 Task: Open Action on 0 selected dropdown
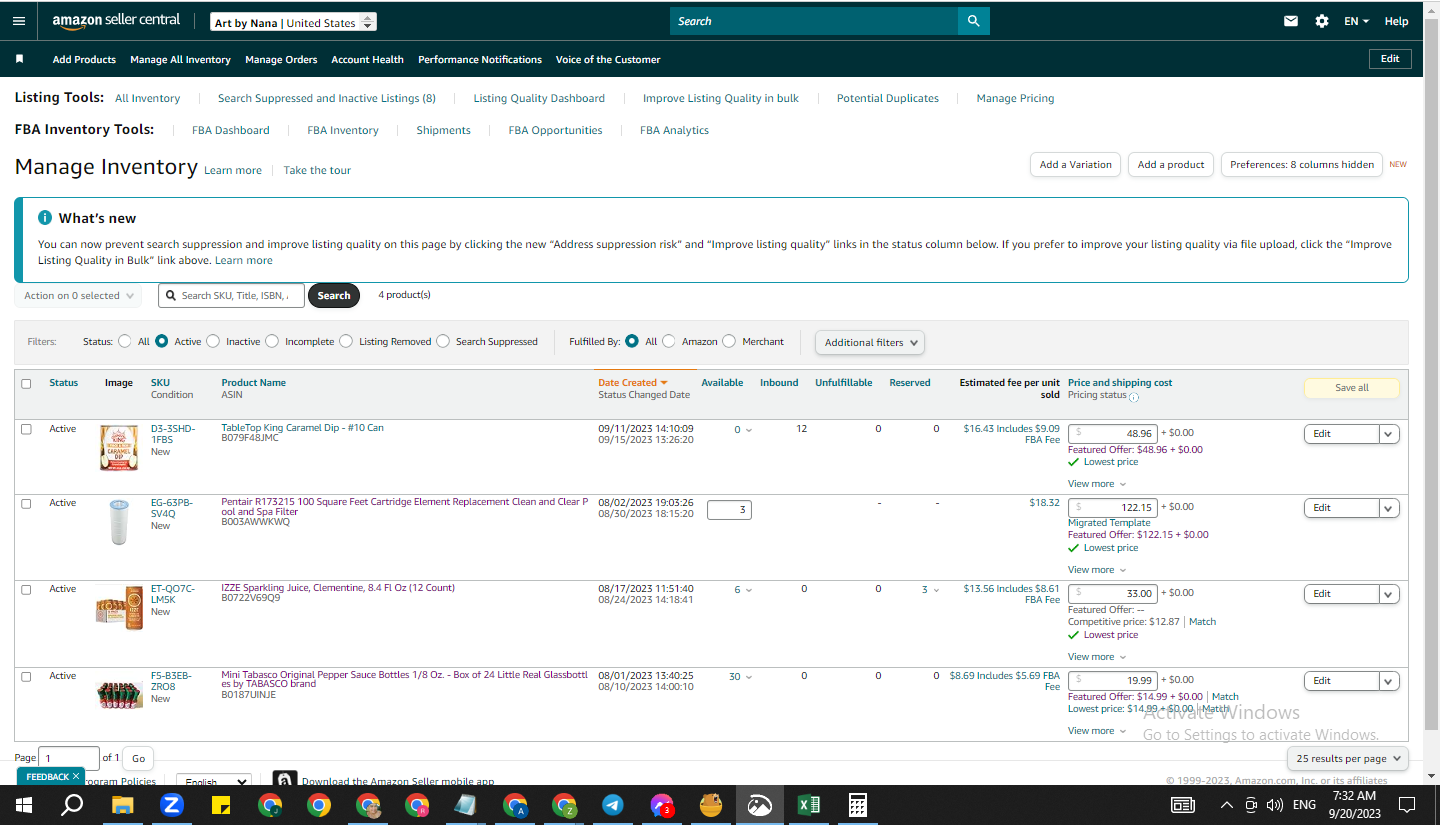[x=78, y=296]
